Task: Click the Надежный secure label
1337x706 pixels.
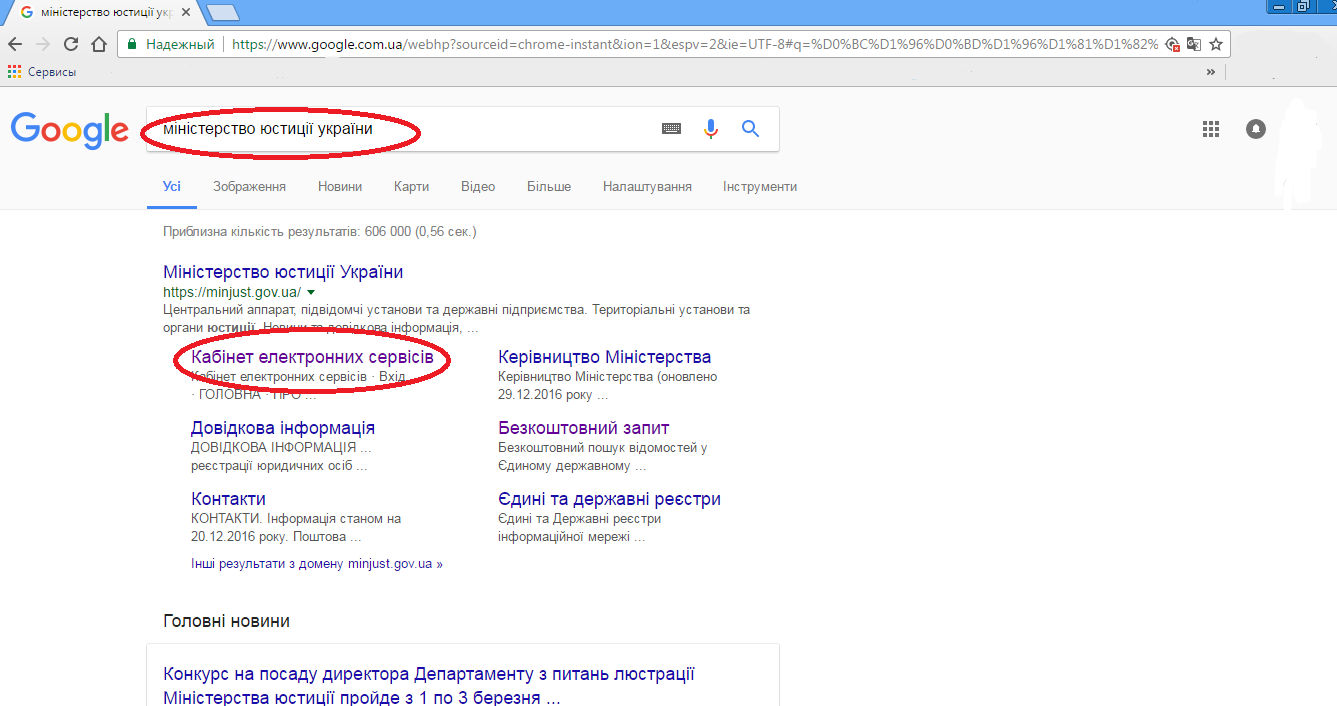Action: point(181,44)
